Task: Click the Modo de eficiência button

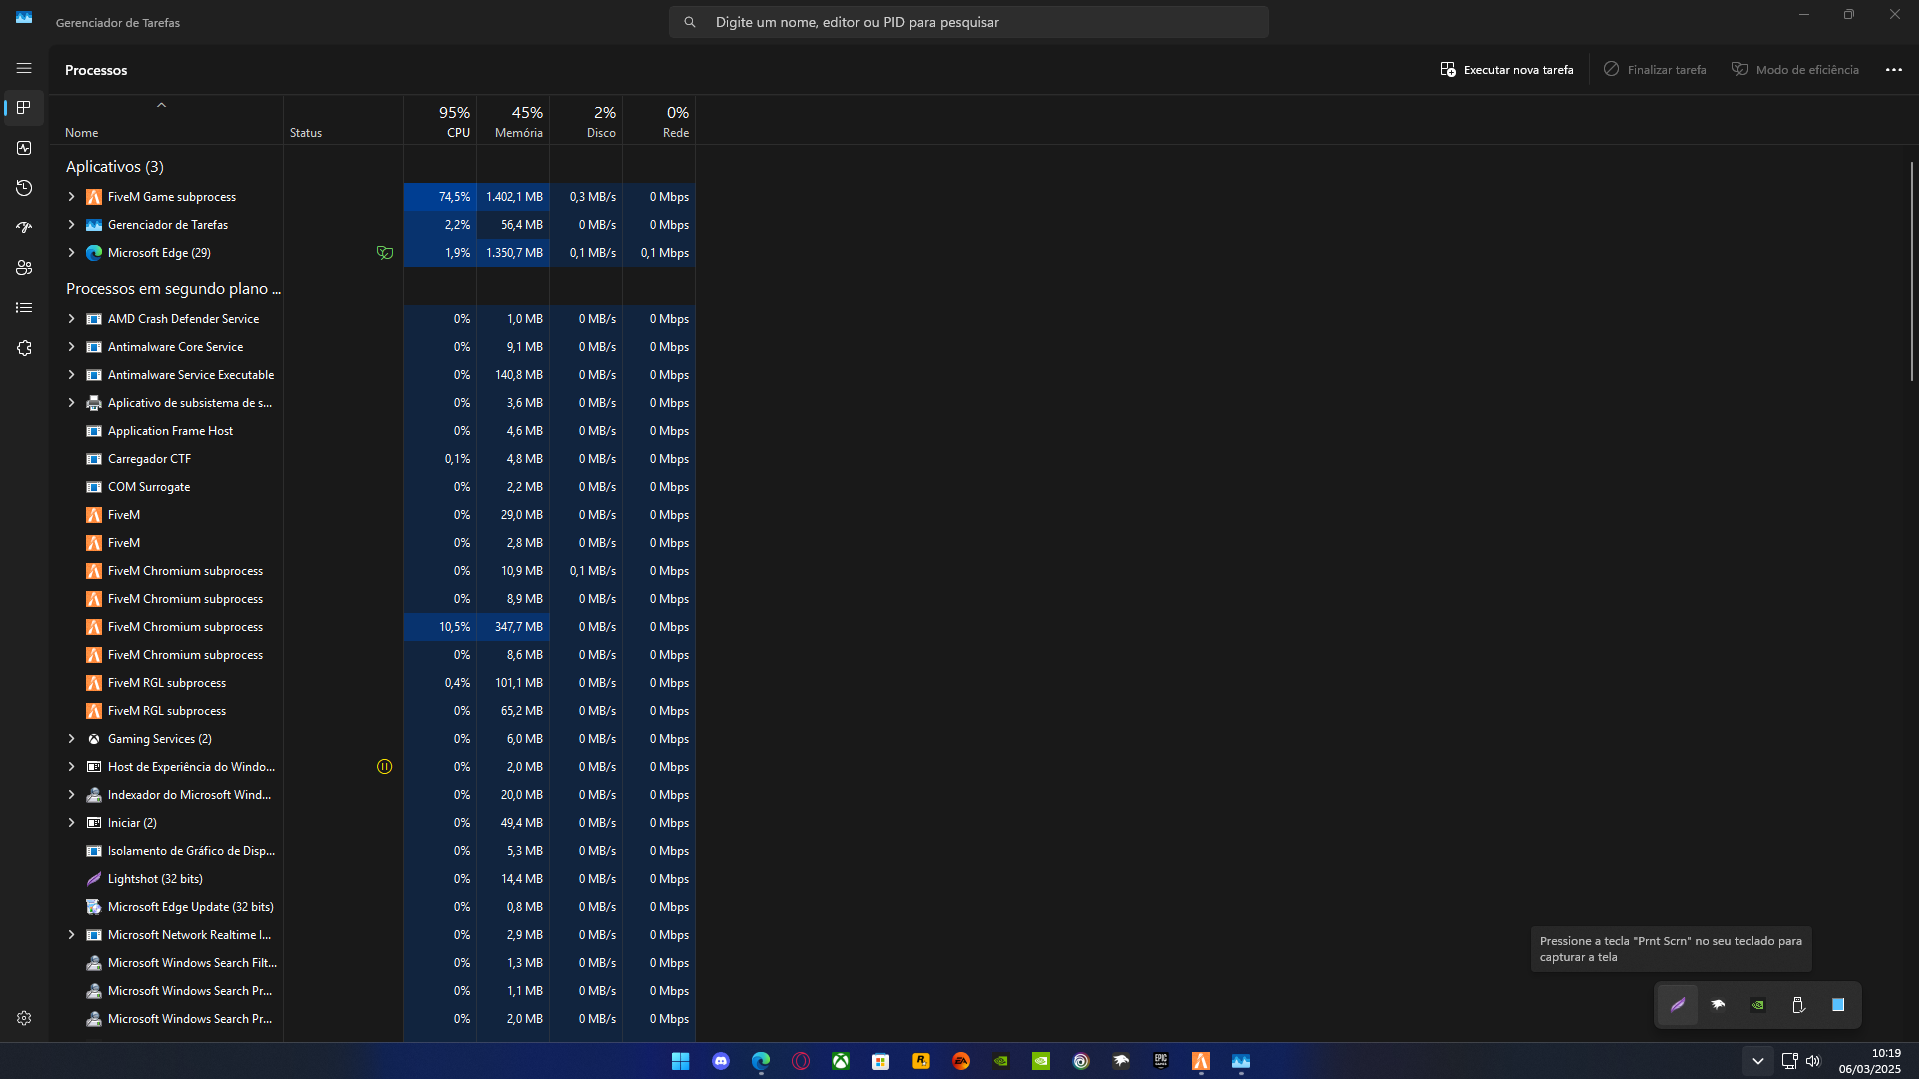Action: pyautogui.click(x=1796, y=69)
